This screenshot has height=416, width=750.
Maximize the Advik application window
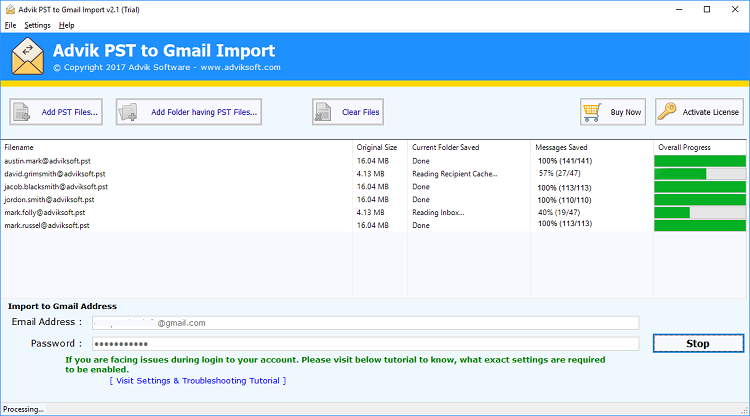(707, 10)
